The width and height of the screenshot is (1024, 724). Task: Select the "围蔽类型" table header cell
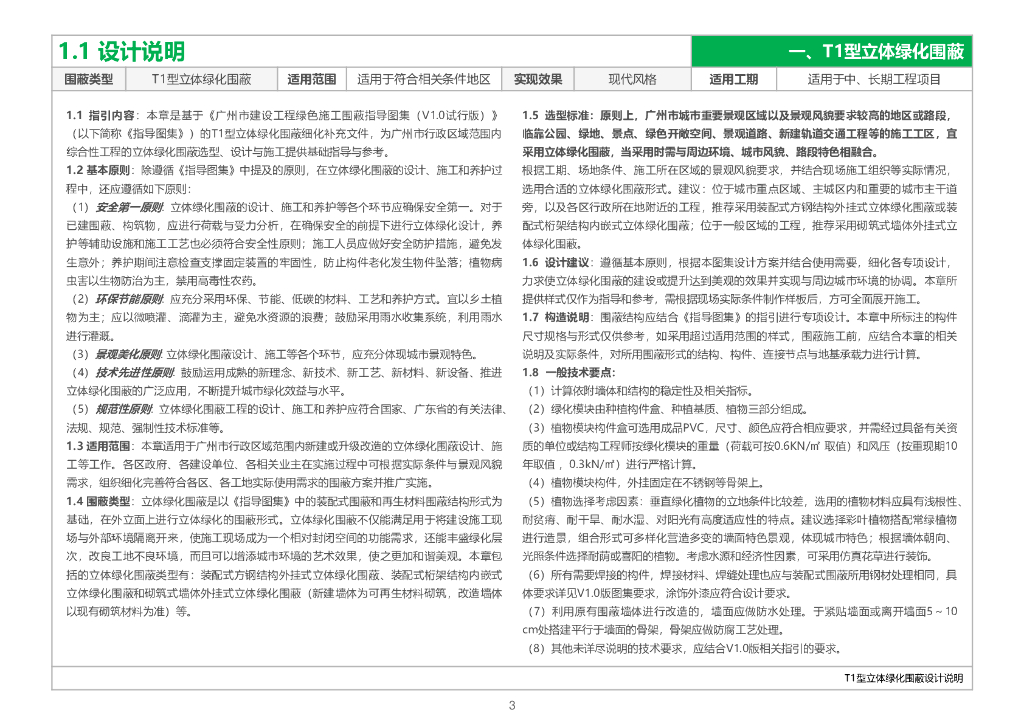pyautogui.click(x=89, y=80)
